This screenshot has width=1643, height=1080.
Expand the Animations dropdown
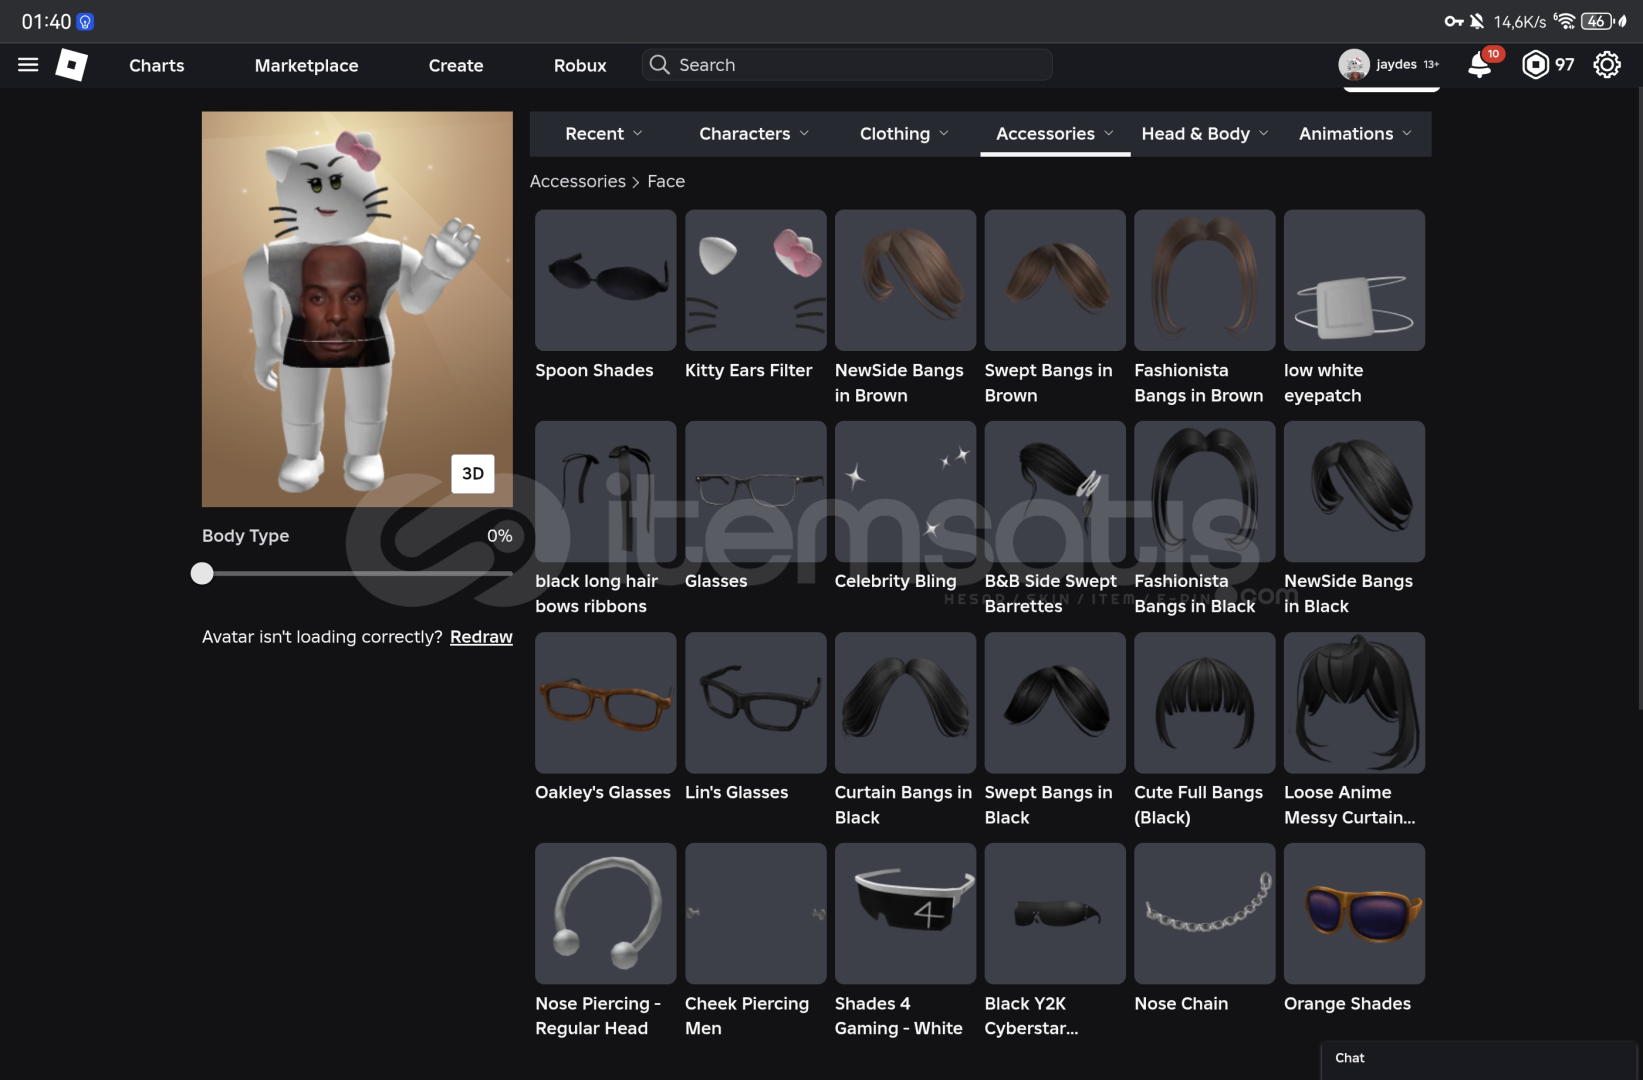click(x=1355, y=134)
